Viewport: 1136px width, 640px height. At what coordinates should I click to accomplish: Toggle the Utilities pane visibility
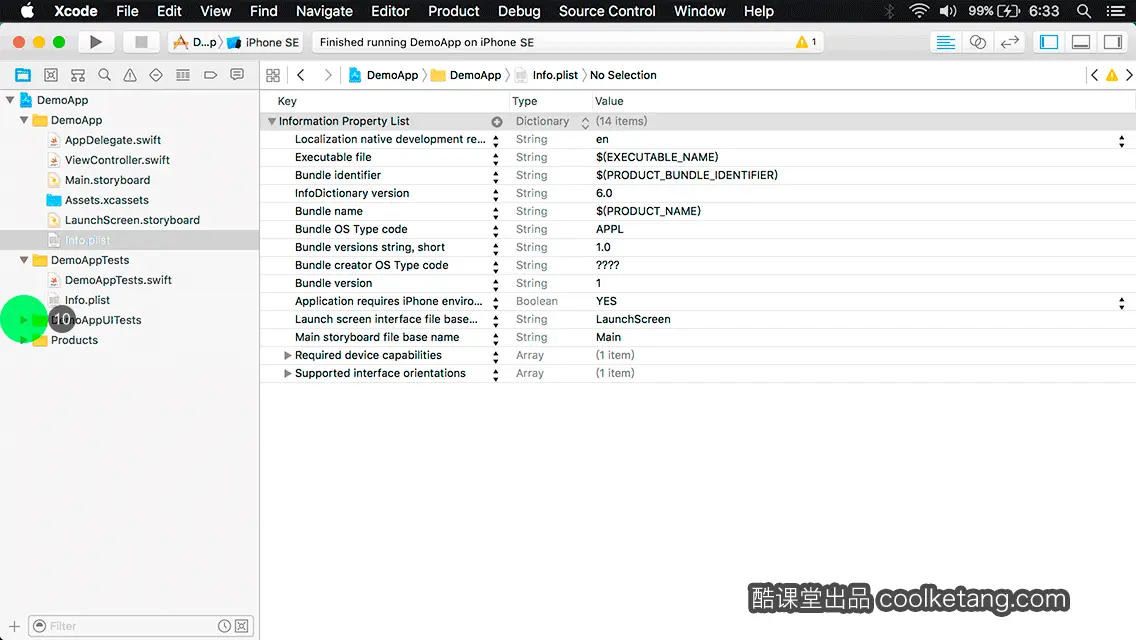tap(1113, 42)
